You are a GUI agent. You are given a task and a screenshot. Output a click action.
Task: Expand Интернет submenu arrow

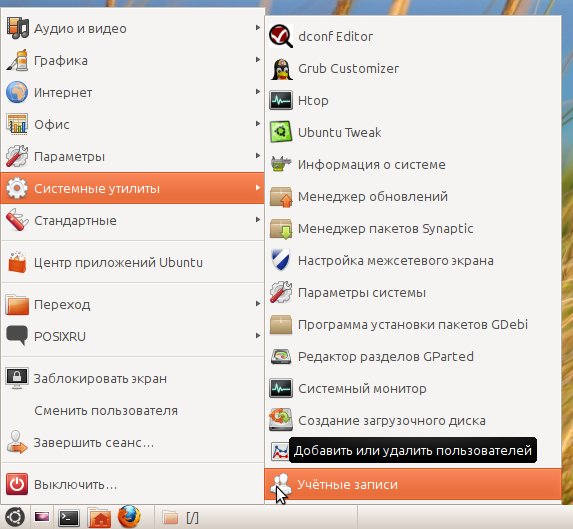point(258,92)
